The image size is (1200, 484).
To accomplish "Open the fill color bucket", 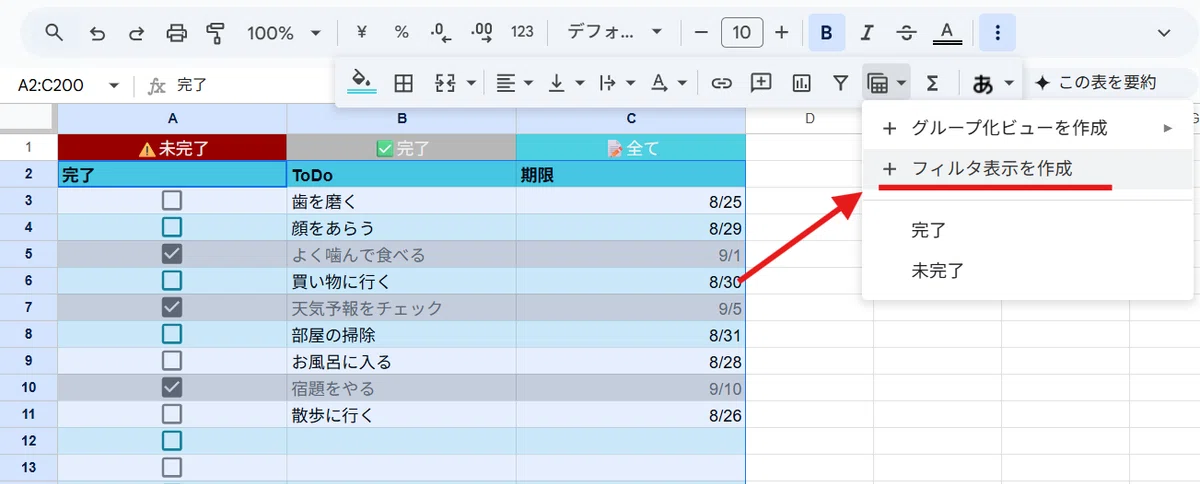I will (362, 82).
